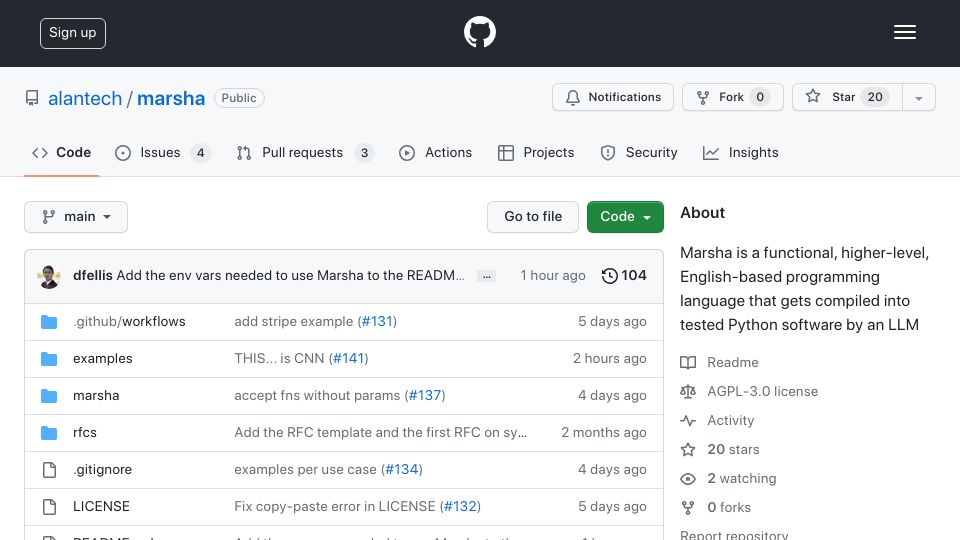Image resolution: width=960 pixels, height=540 pixels.
Task: Open the main branch selector dropdown
Action: 76,217
